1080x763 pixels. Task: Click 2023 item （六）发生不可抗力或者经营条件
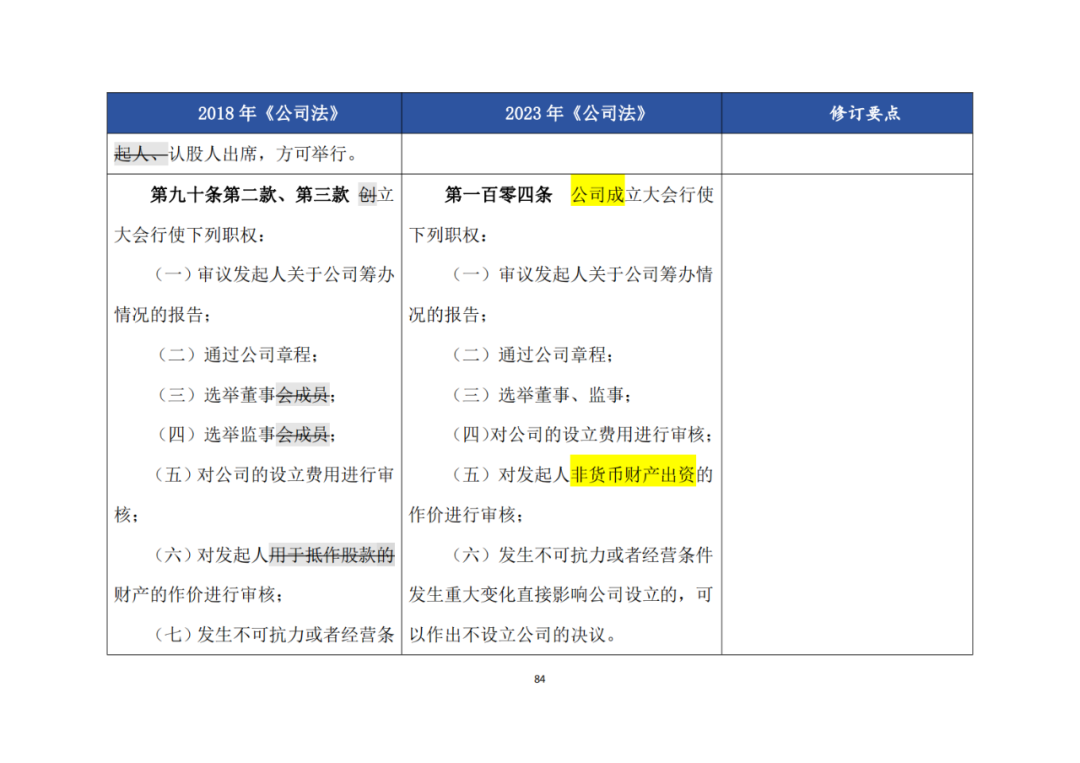581,554
